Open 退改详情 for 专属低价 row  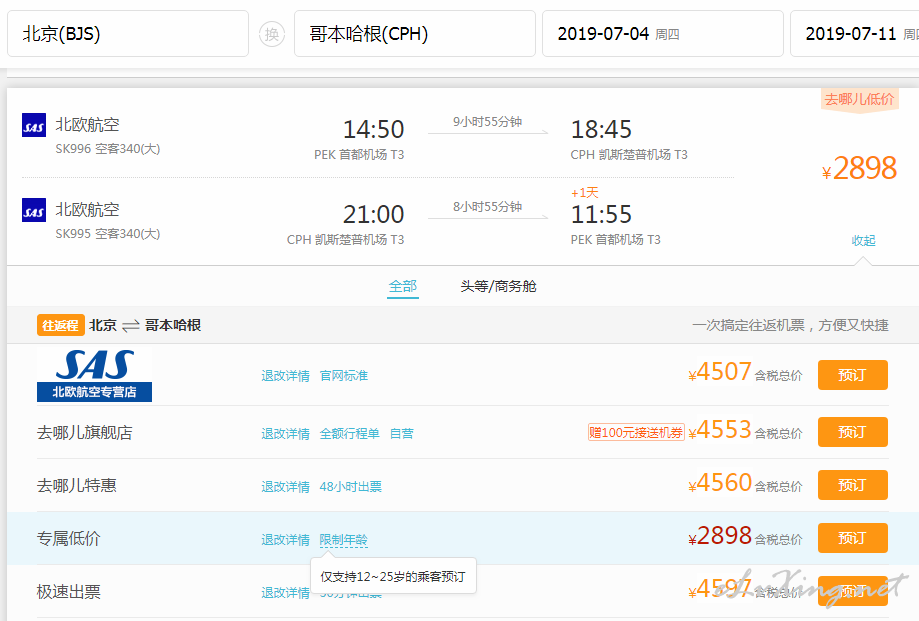[285, 540]
